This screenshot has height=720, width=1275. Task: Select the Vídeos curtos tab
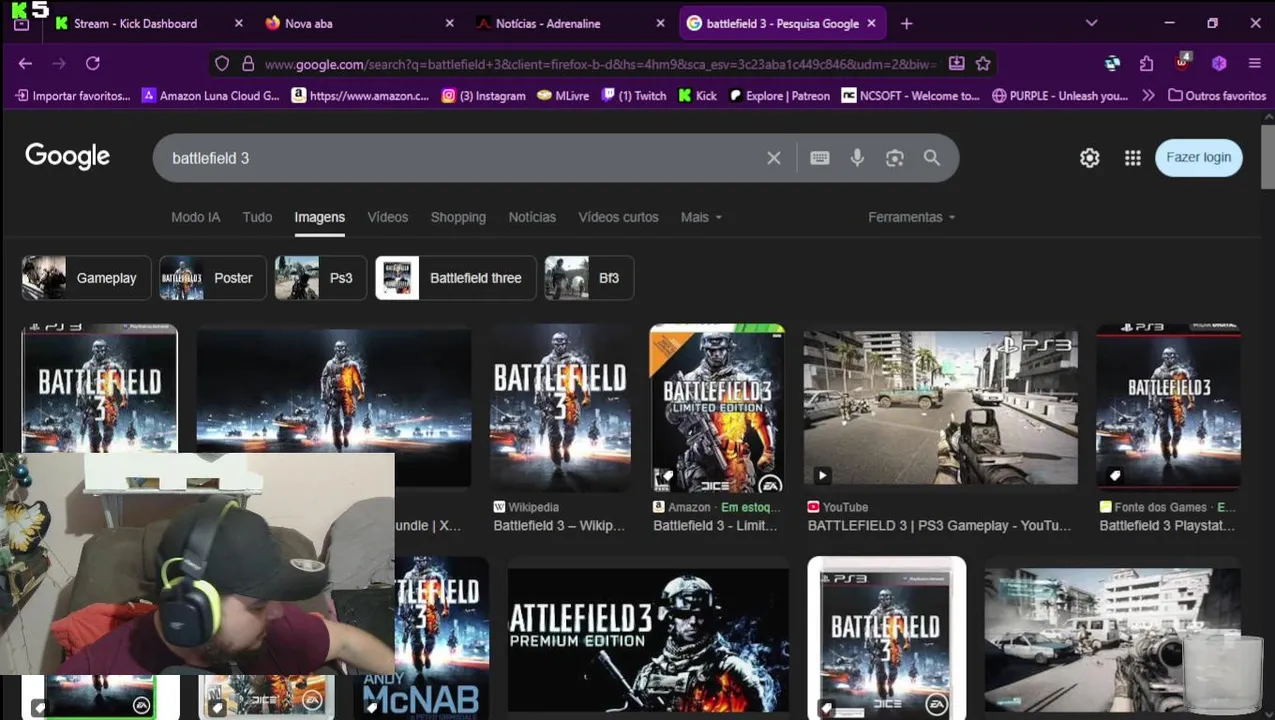click(618, 217)
